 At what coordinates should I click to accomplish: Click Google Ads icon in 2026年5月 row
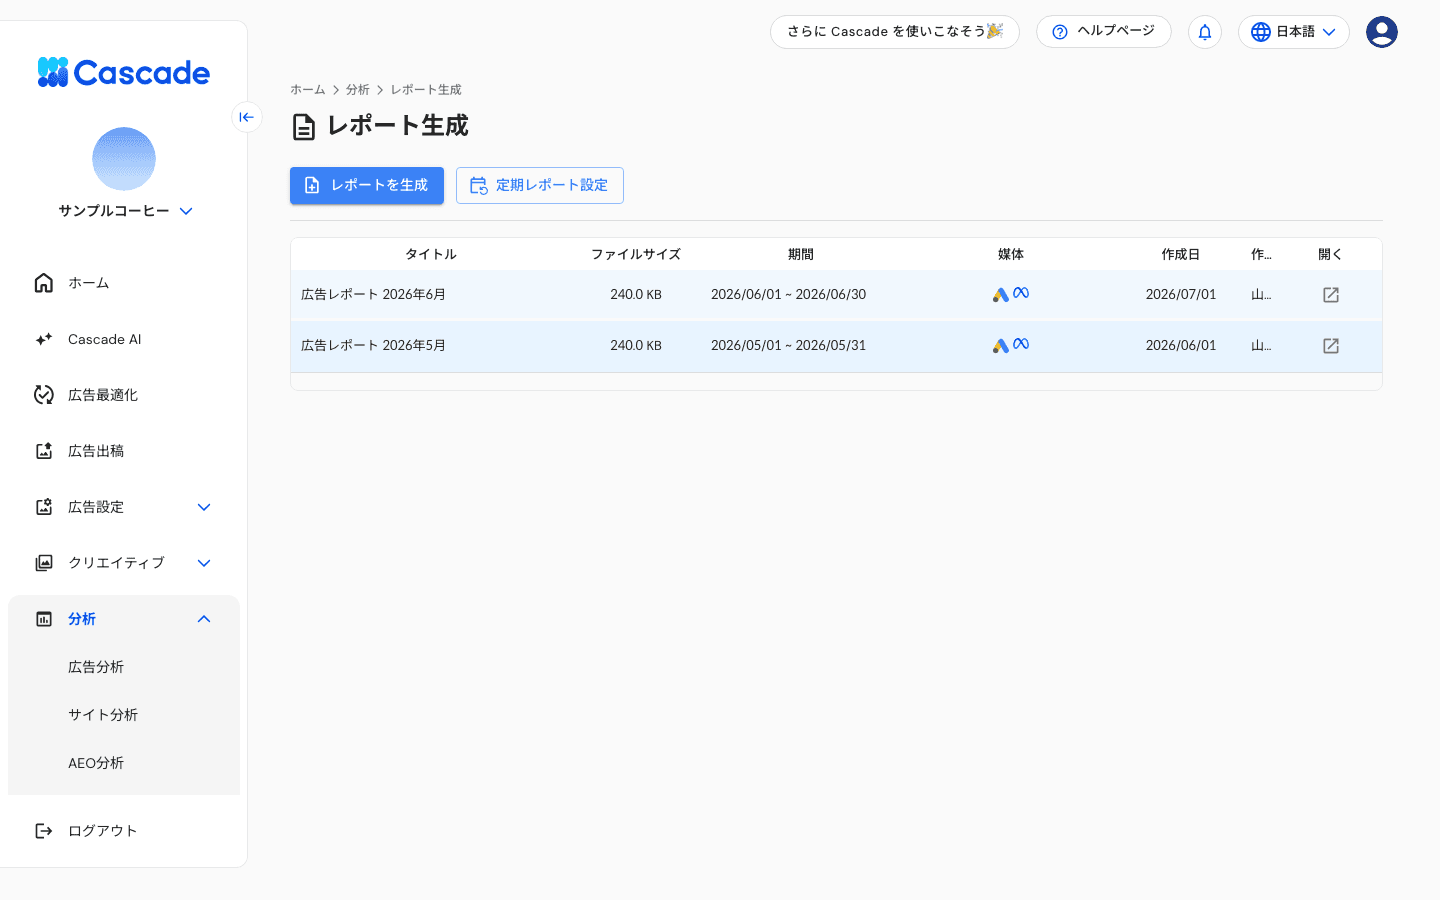[x=1001, y=346]
